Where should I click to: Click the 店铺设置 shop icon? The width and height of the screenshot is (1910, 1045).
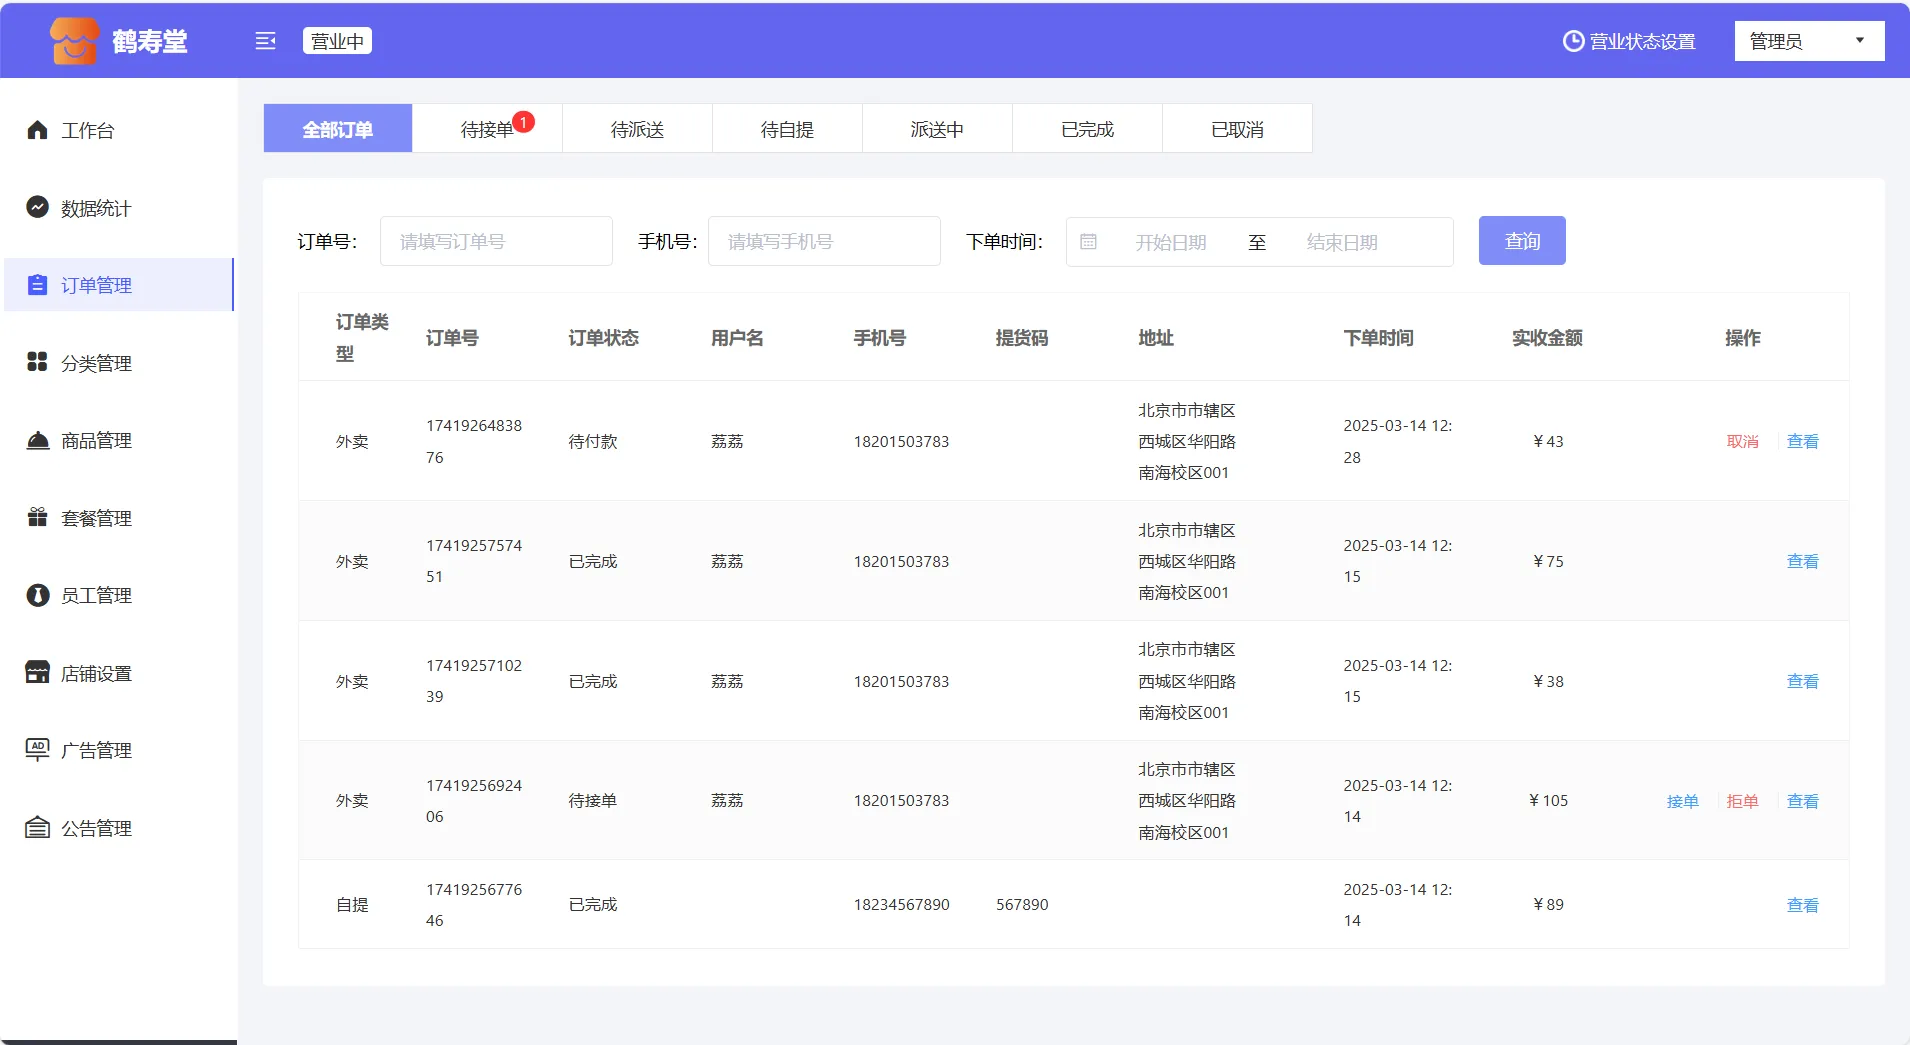pos(37,672)
